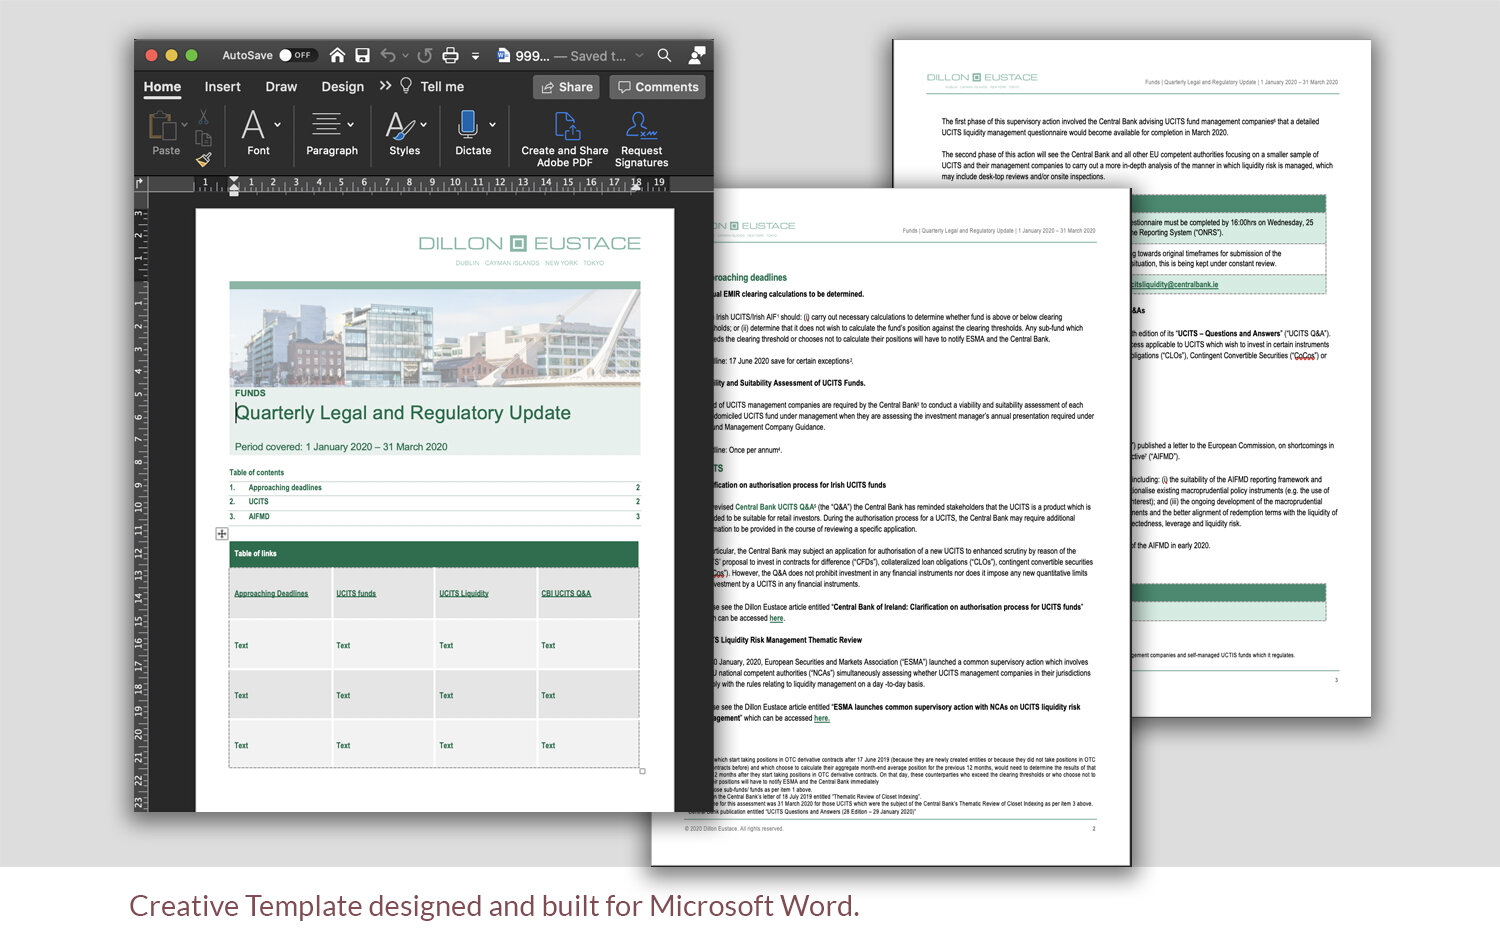
Task: Switch to the Design ribbon tab
Action: pos(342,87)
